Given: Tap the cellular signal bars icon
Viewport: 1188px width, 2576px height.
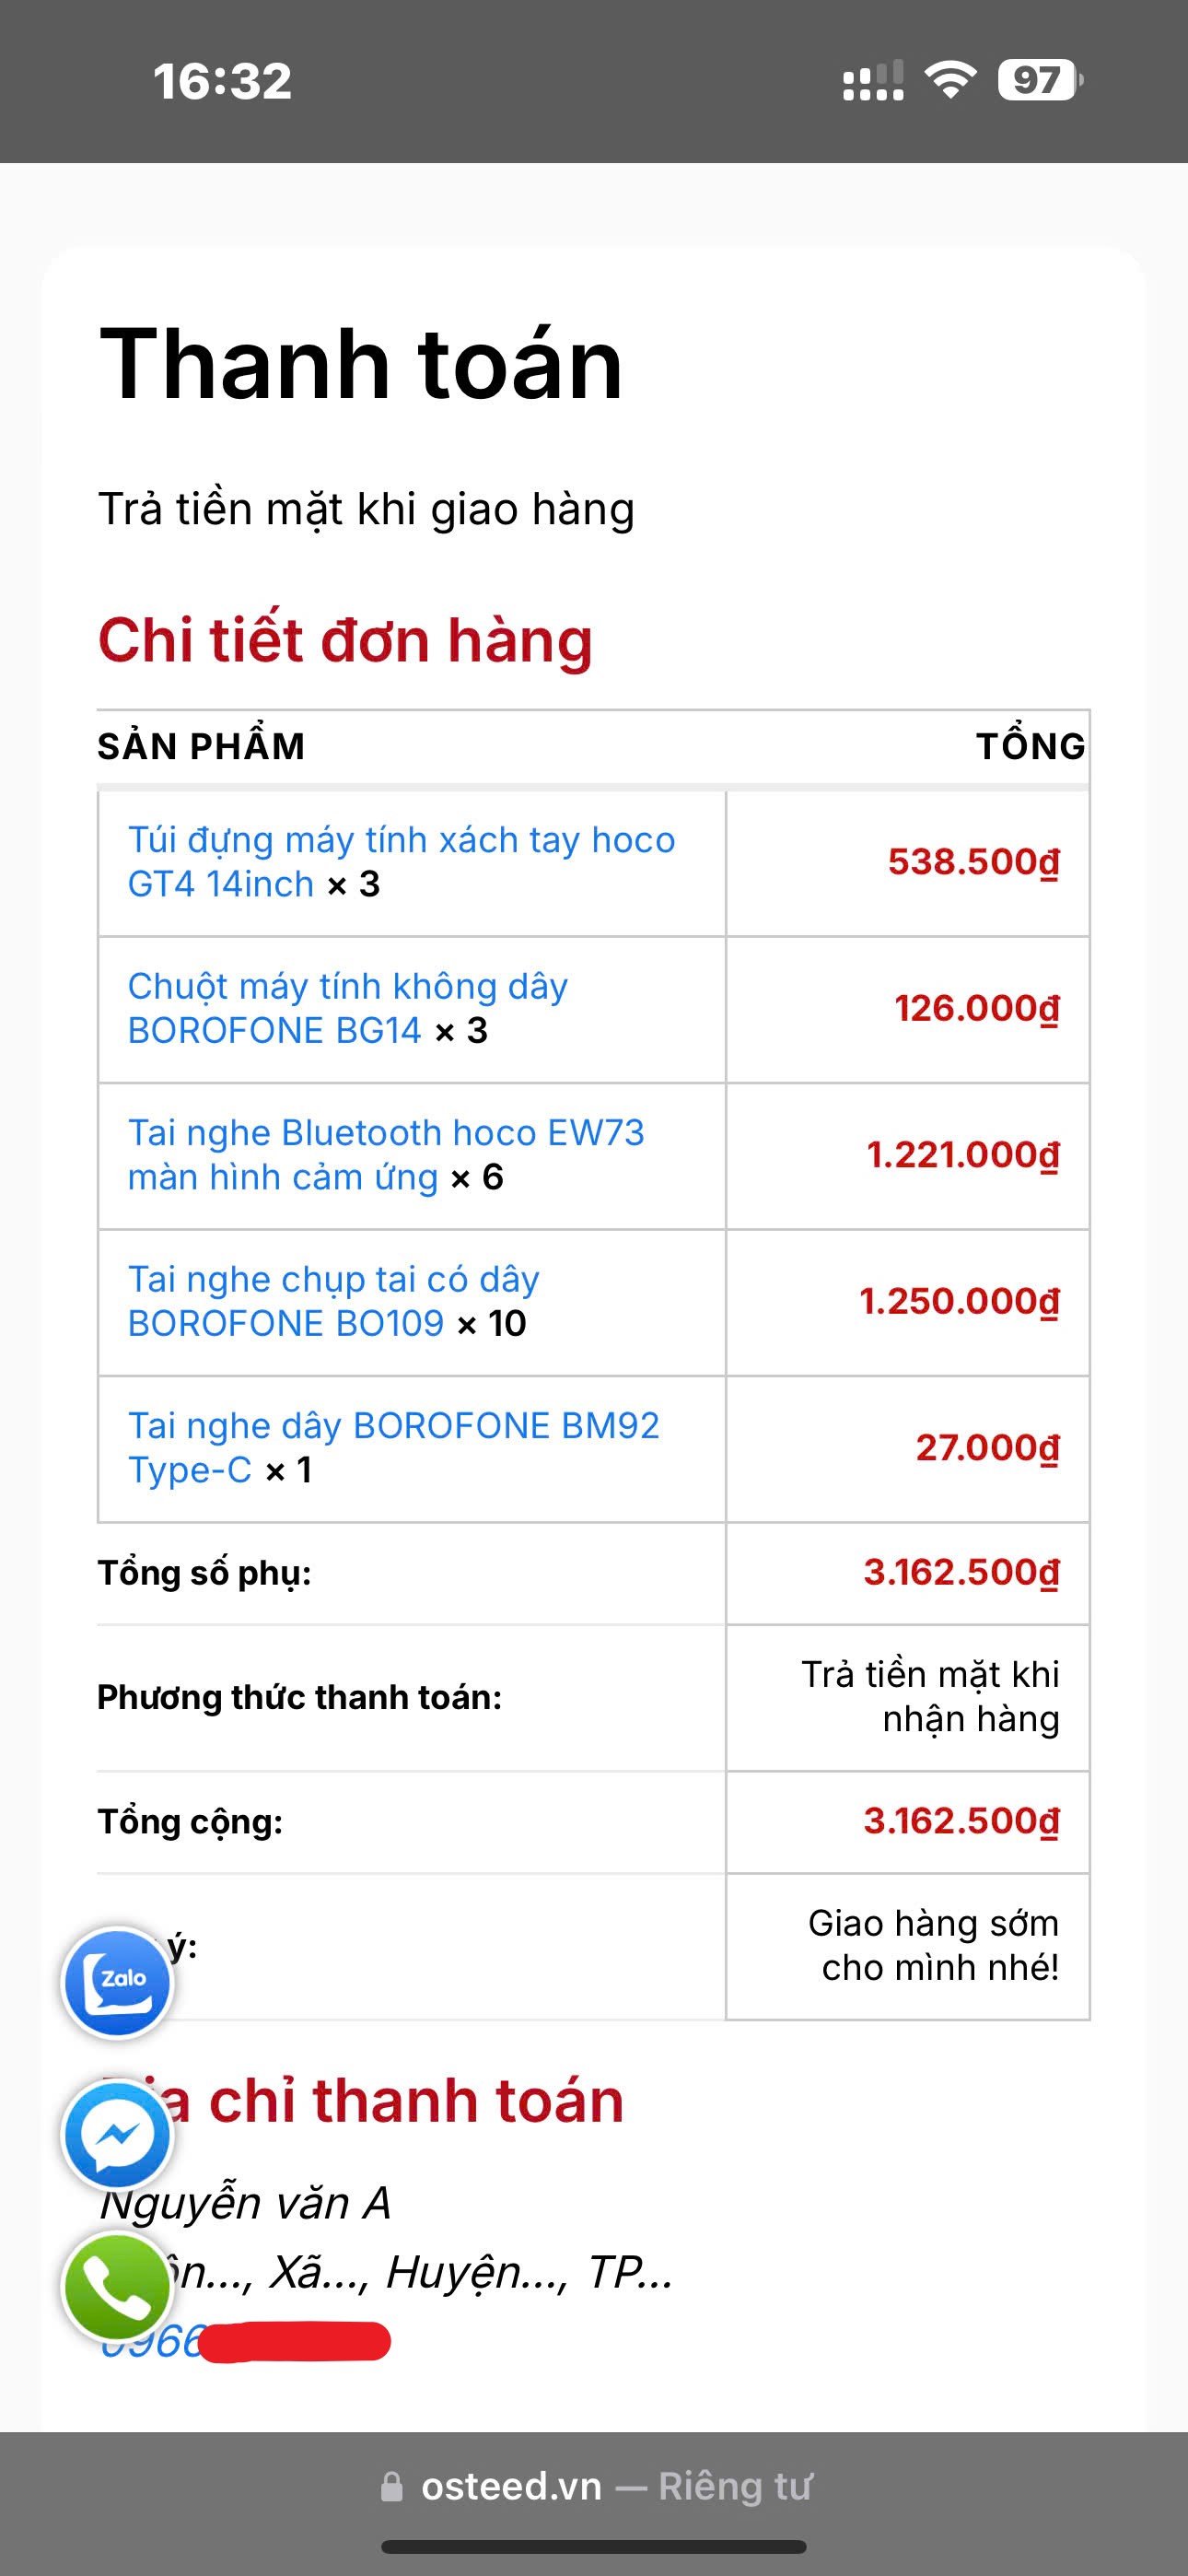Looking at the screenshot, I should tap(873, 81).
